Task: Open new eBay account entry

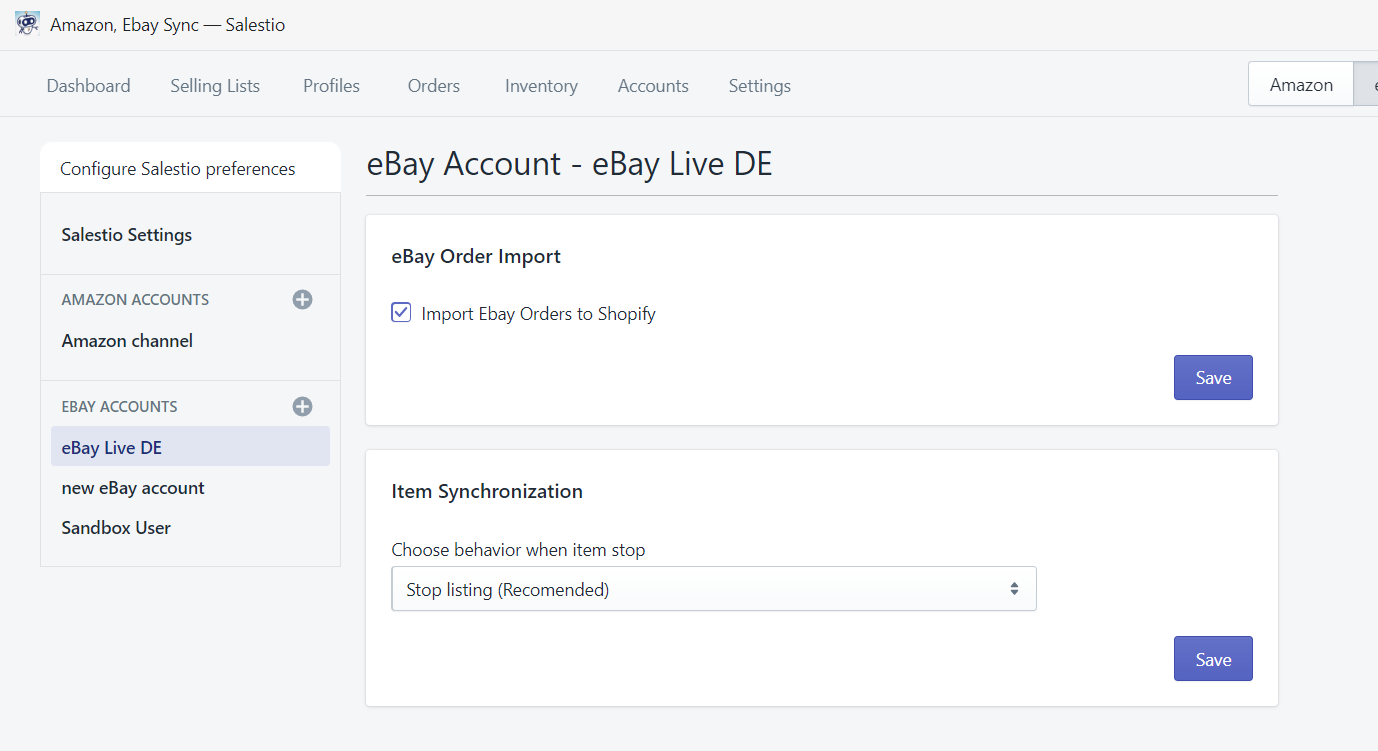Action: click(133, 488)
